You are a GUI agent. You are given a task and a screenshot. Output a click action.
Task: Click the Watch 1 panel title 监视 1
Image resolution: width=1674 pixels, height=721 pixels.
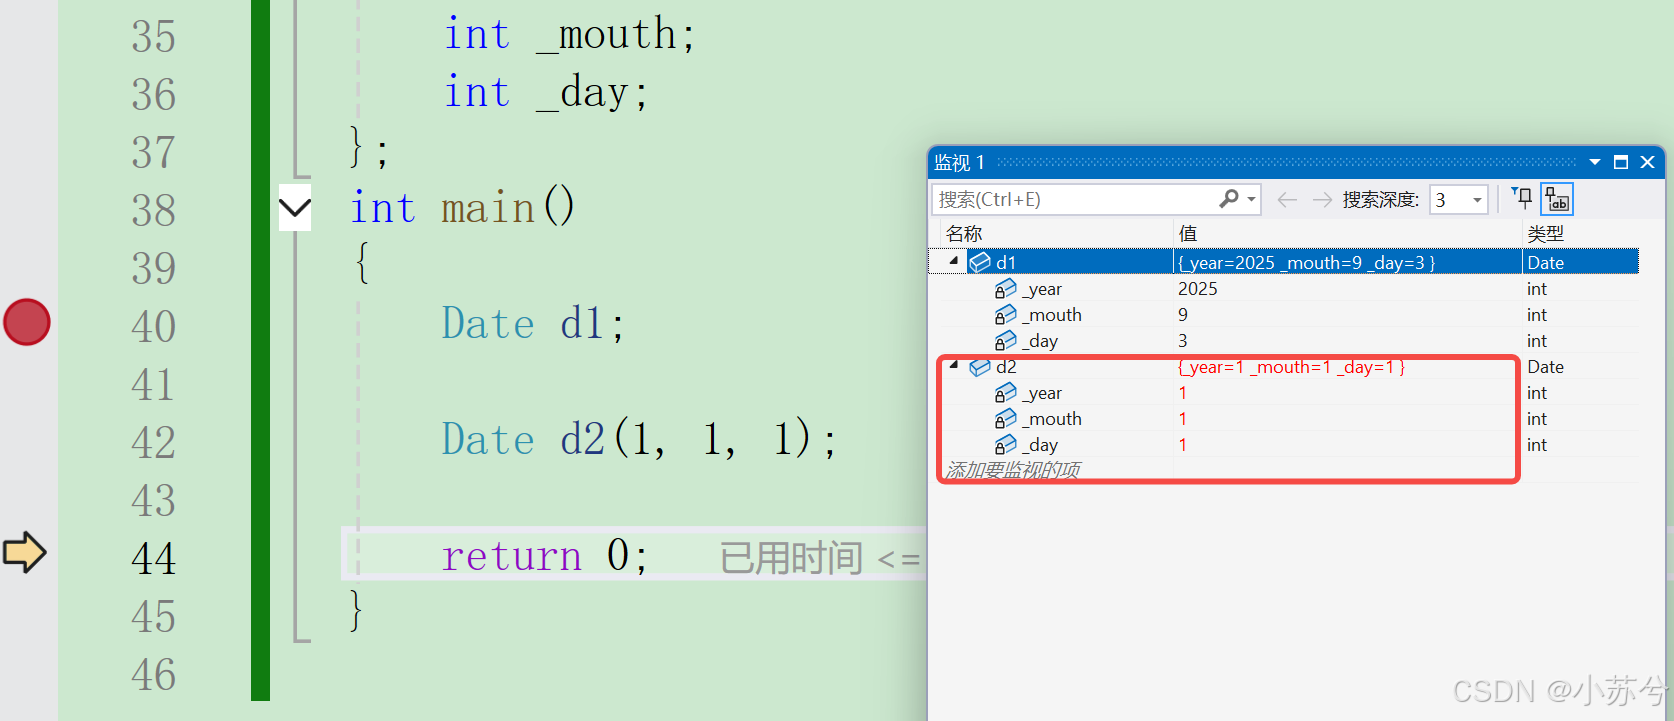tap(959, 162)
